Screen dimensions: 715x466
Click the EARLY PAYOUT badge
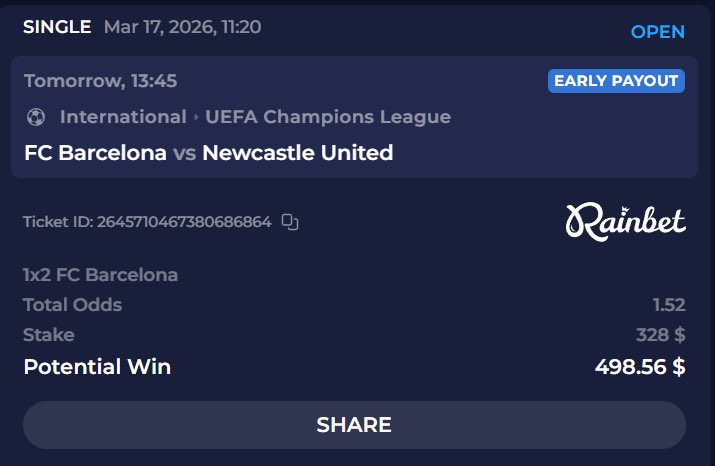pos(616,81)
